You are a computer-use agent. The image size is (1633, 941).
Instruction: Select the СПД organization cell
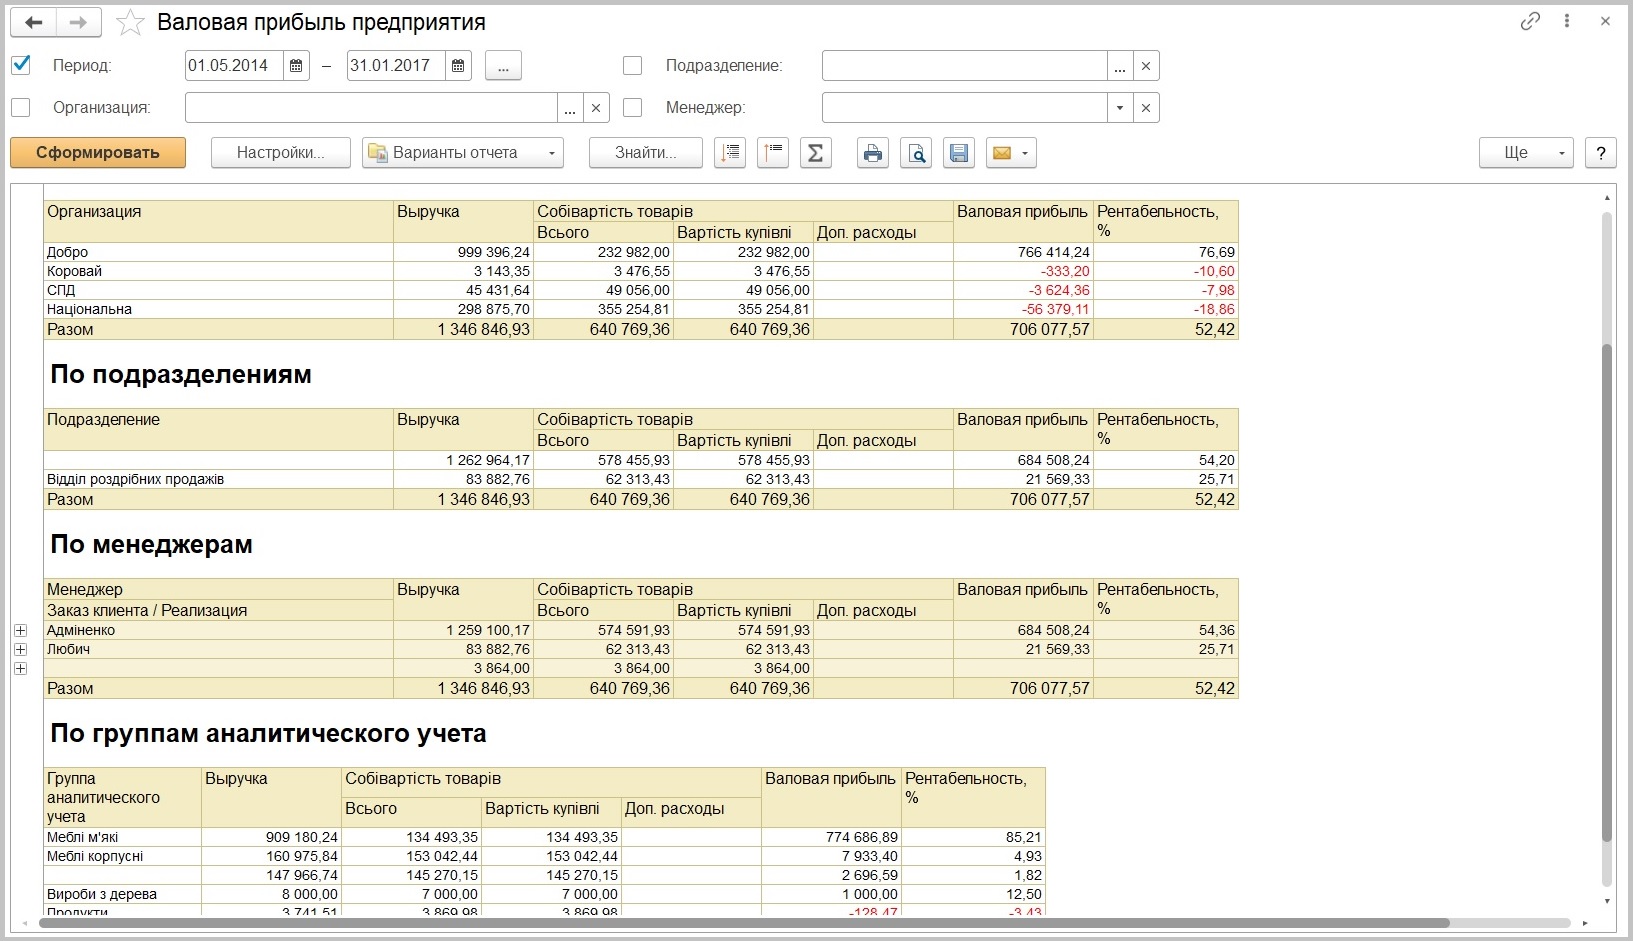click(219, 290)
